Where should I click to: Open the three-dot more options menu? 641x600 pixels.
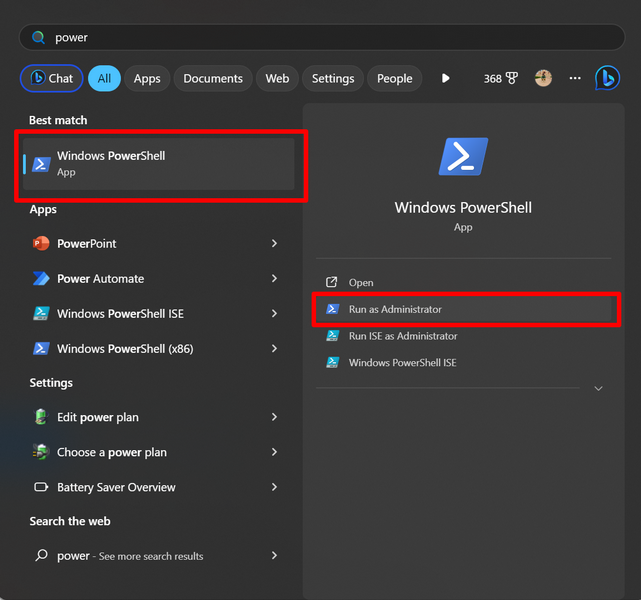(x=575, y=78)
